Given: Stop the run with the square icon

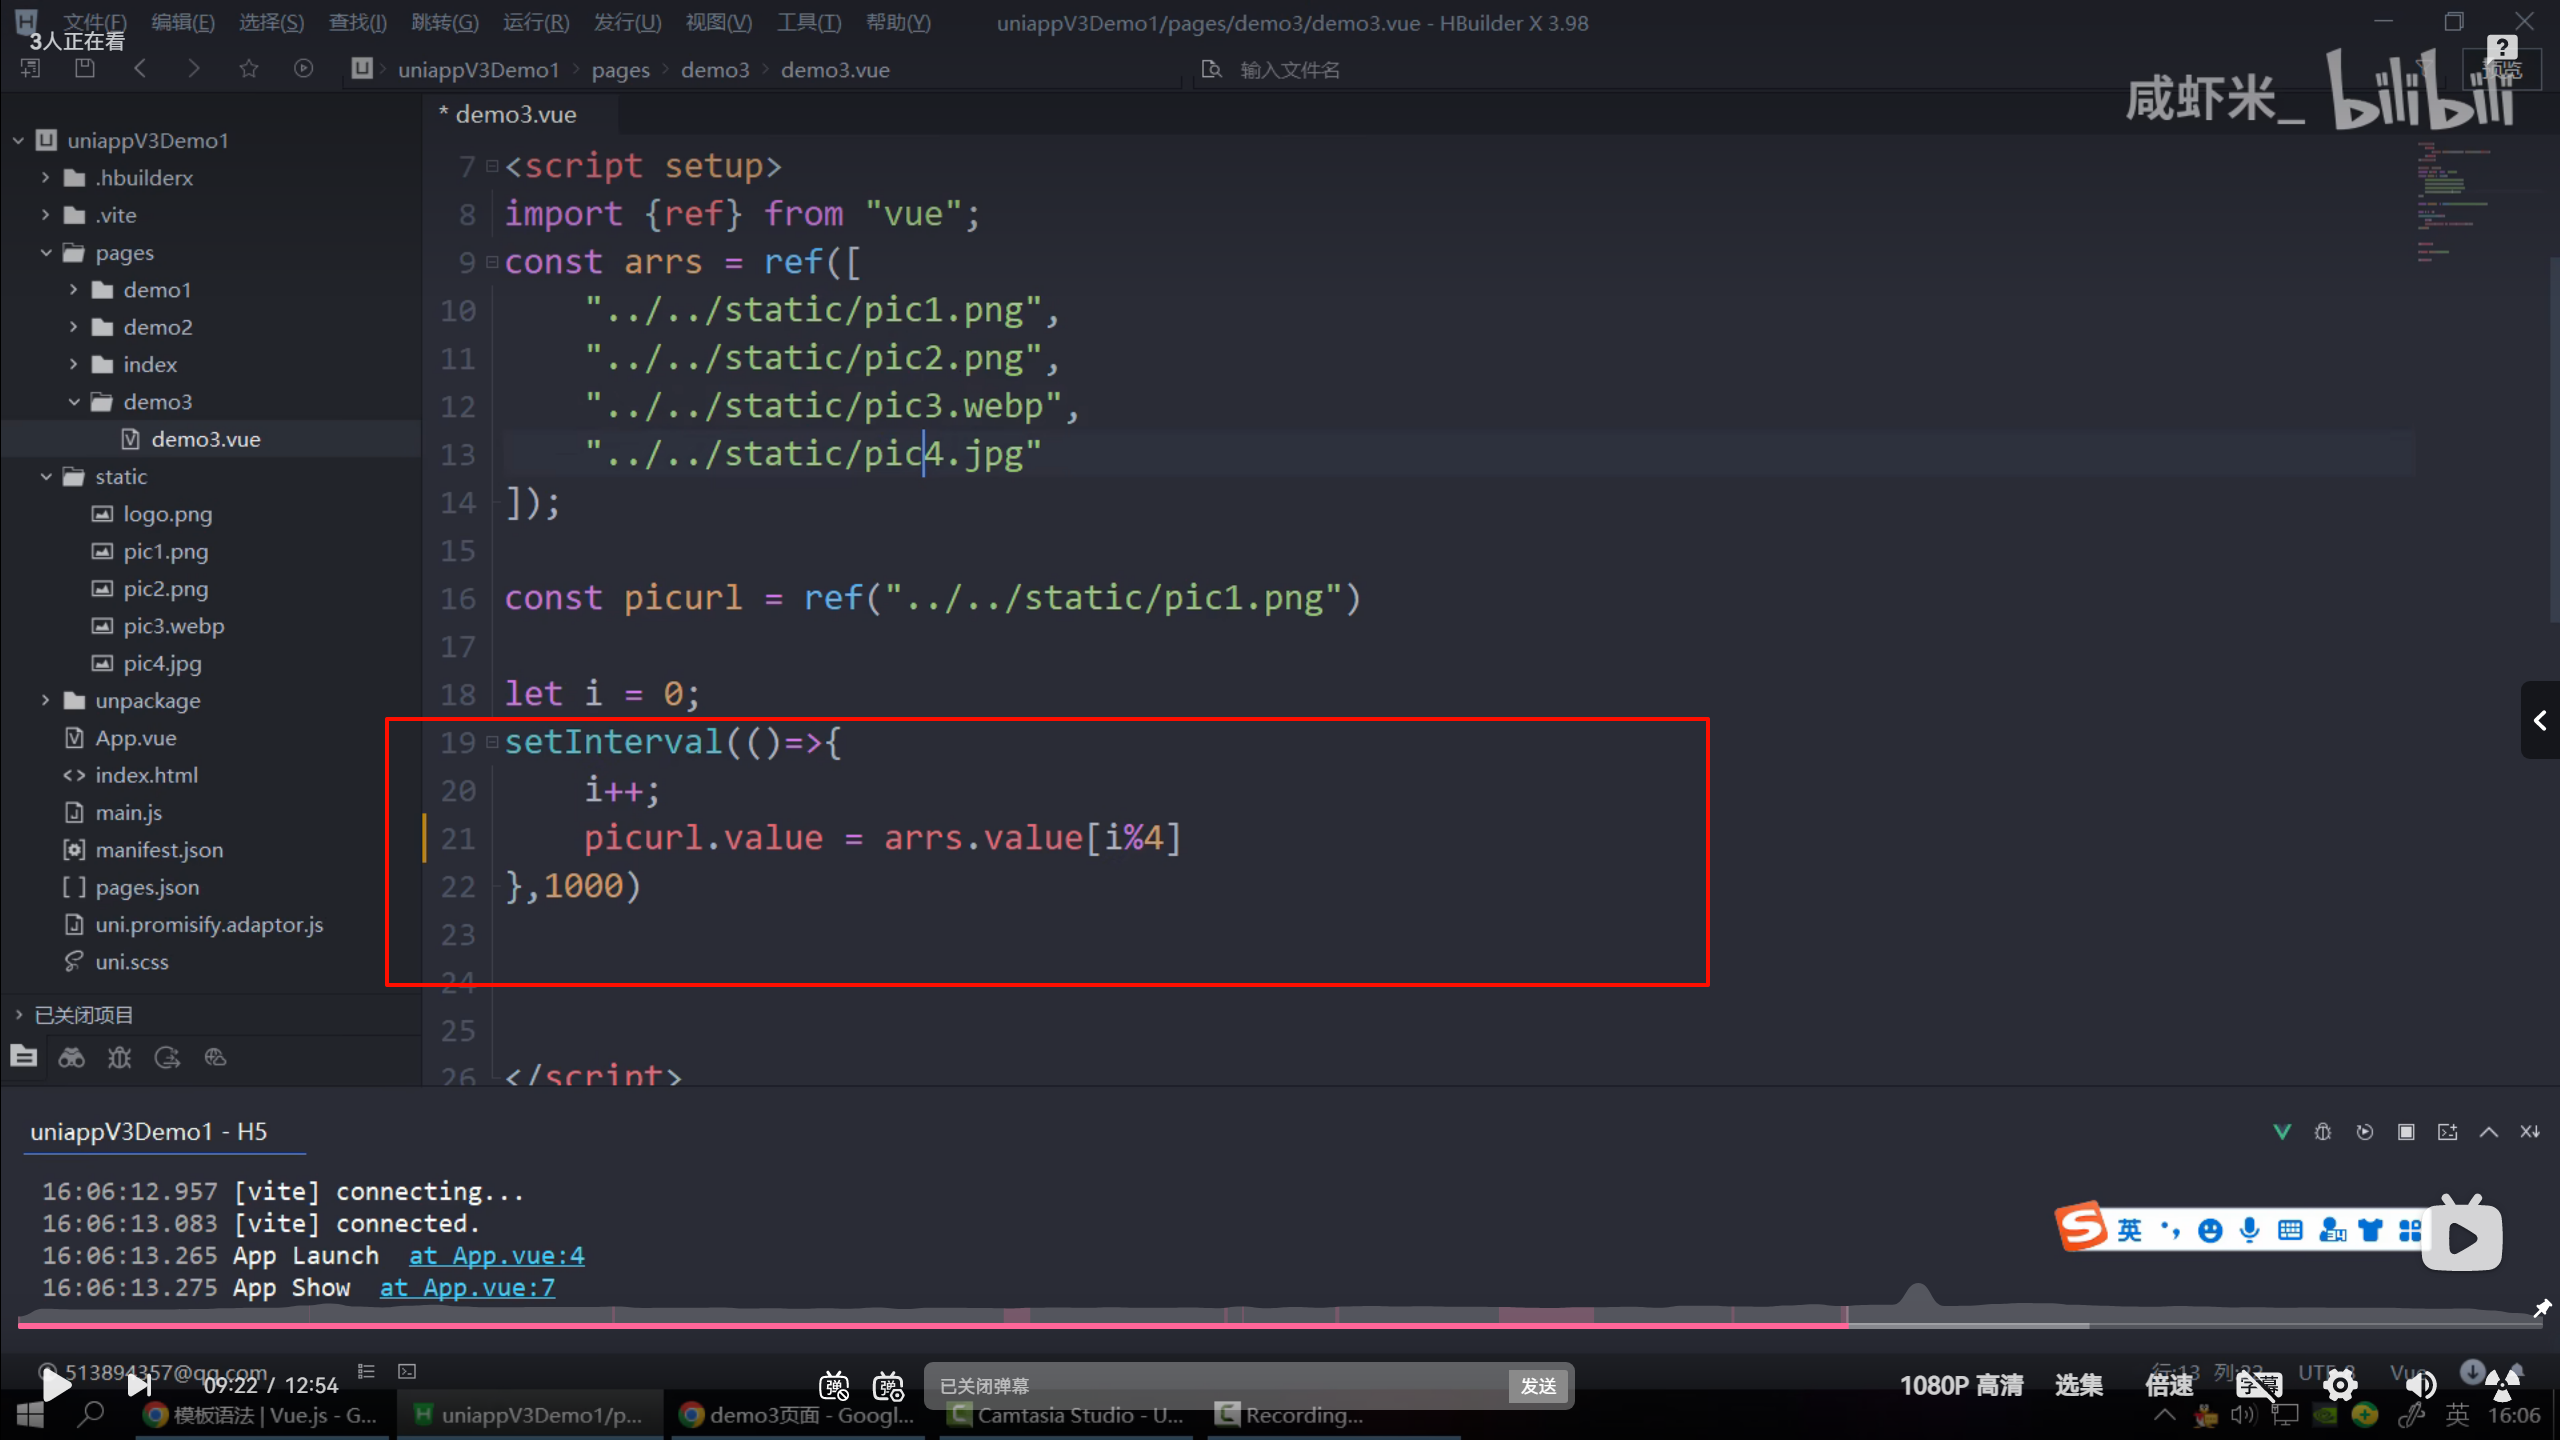Looking at the screenshot, I should coord(2406,1132).
